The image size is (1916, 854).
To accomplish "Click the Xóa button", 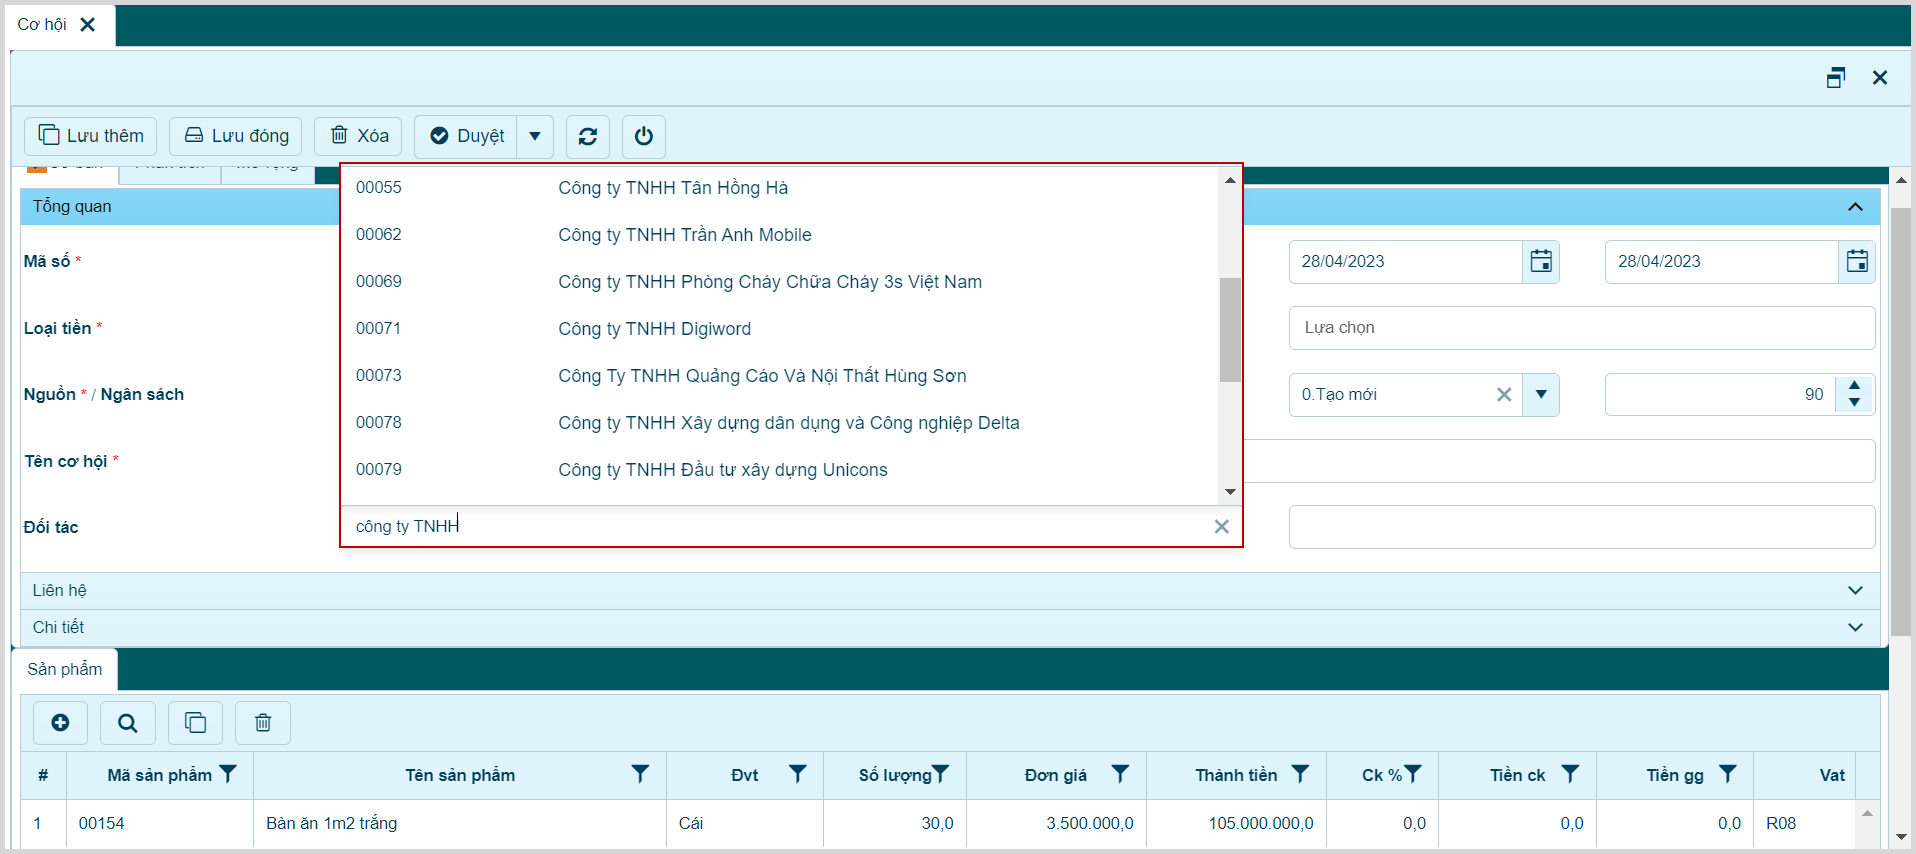I will pos(359,136).
